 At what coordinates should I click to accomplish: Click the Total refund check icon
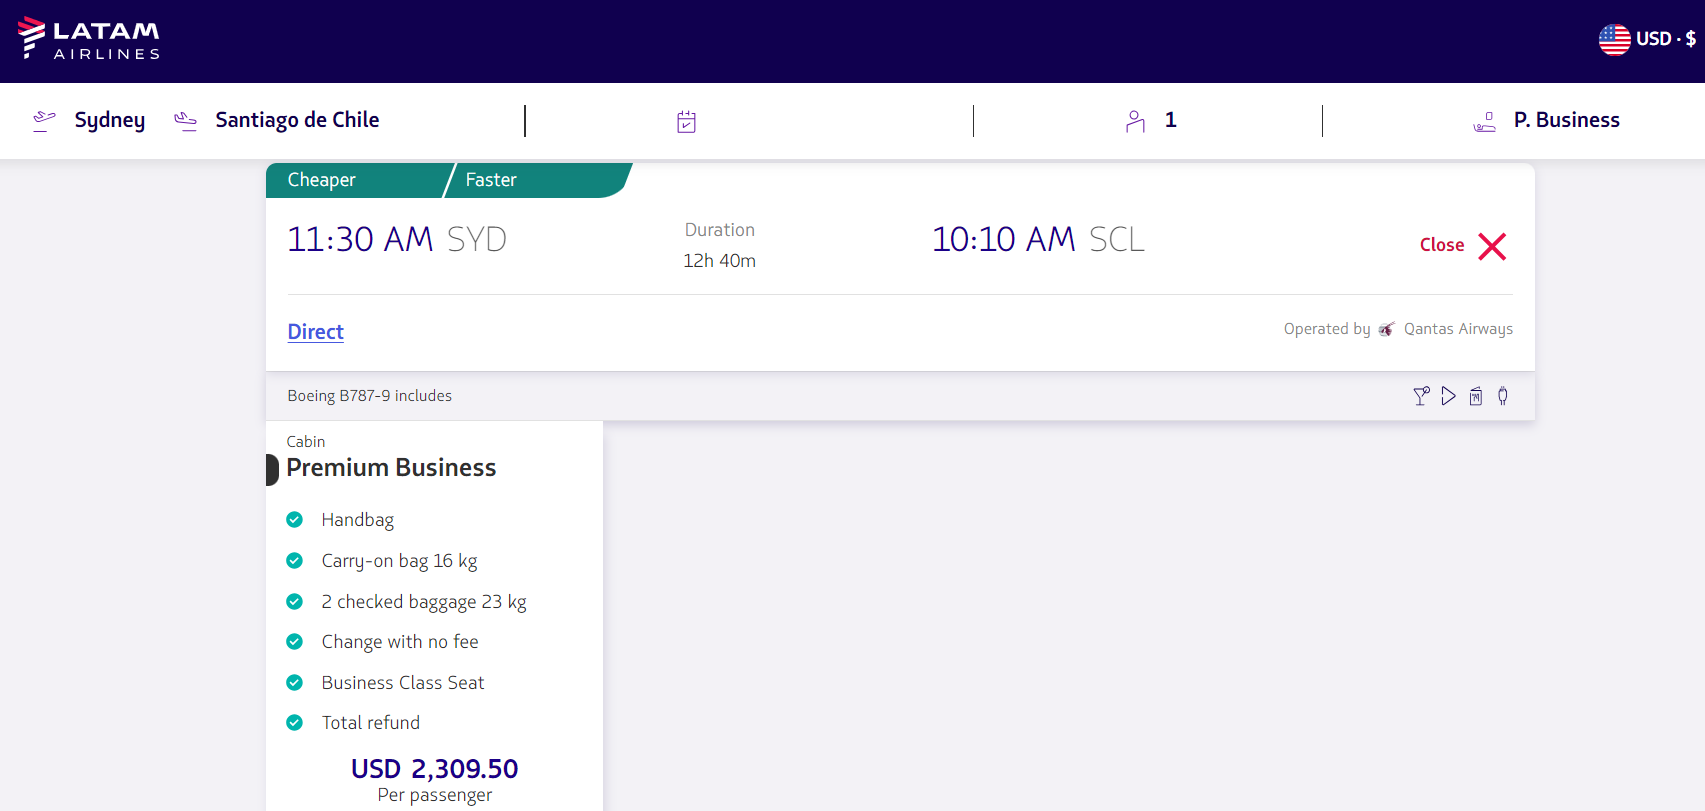294,723
